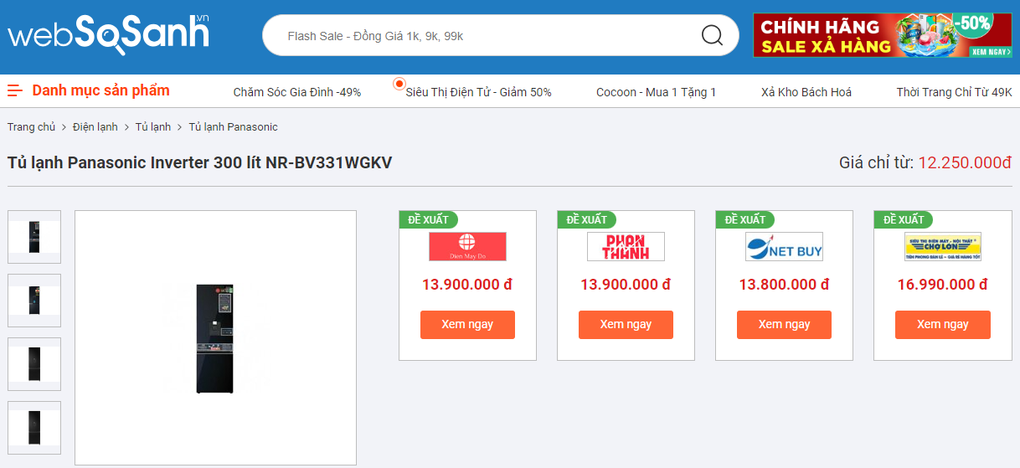Viewport: 1020px width, 468px height.
Task: Go to Trang chủ breadcrumb
Action: [31, 127]
